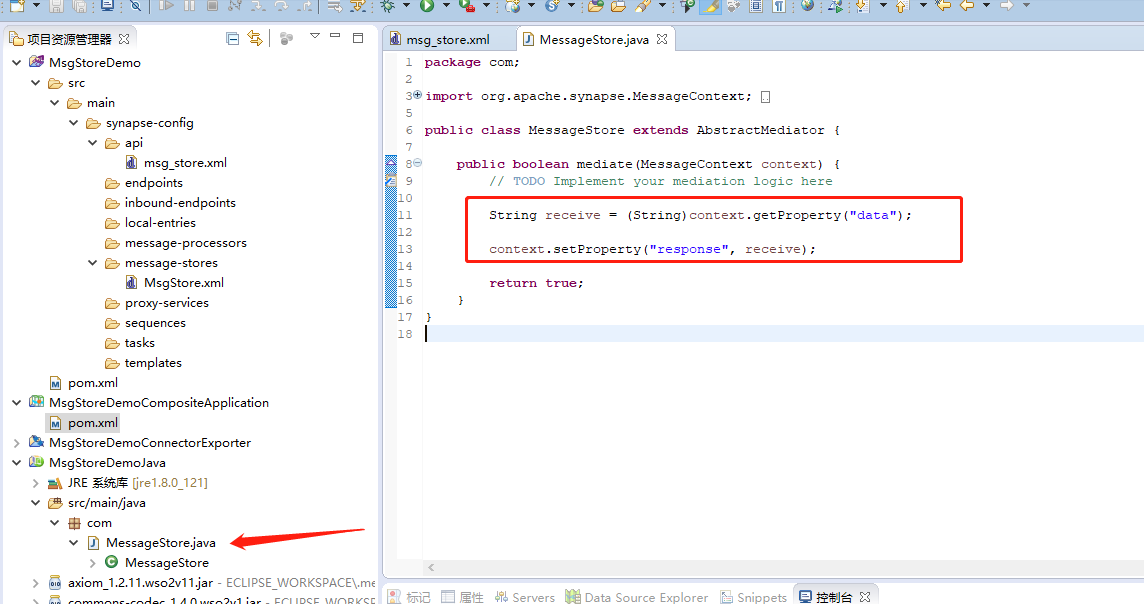Collapse the MsgStoreDemo project node
This screenshot has width=1144, height=604.
17,63
